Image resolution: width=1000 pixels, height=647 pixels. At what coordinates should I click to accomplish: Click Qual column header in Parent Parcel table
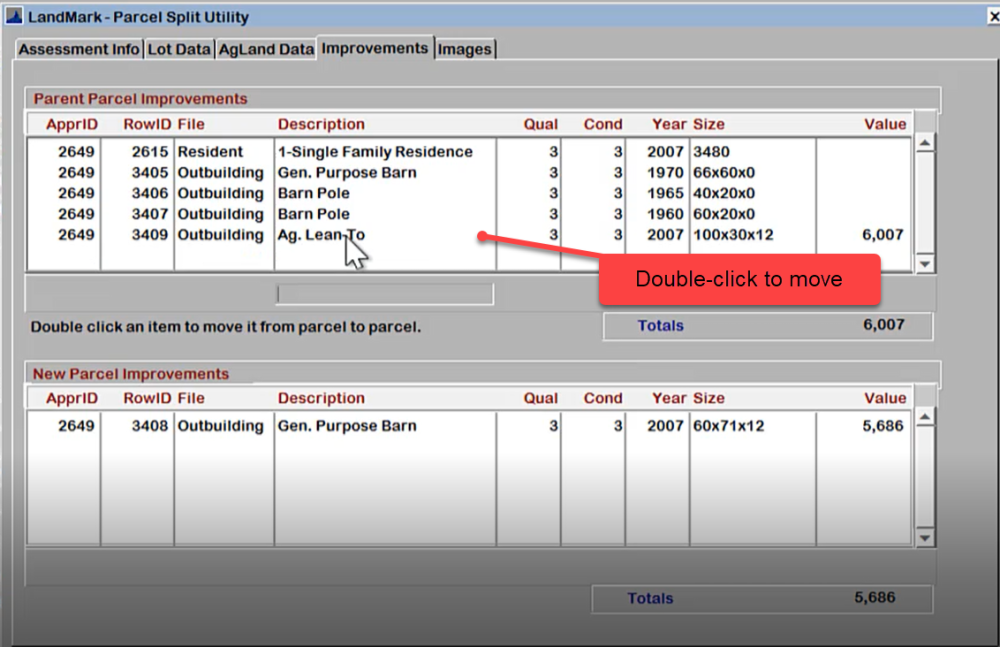[540, 124]
